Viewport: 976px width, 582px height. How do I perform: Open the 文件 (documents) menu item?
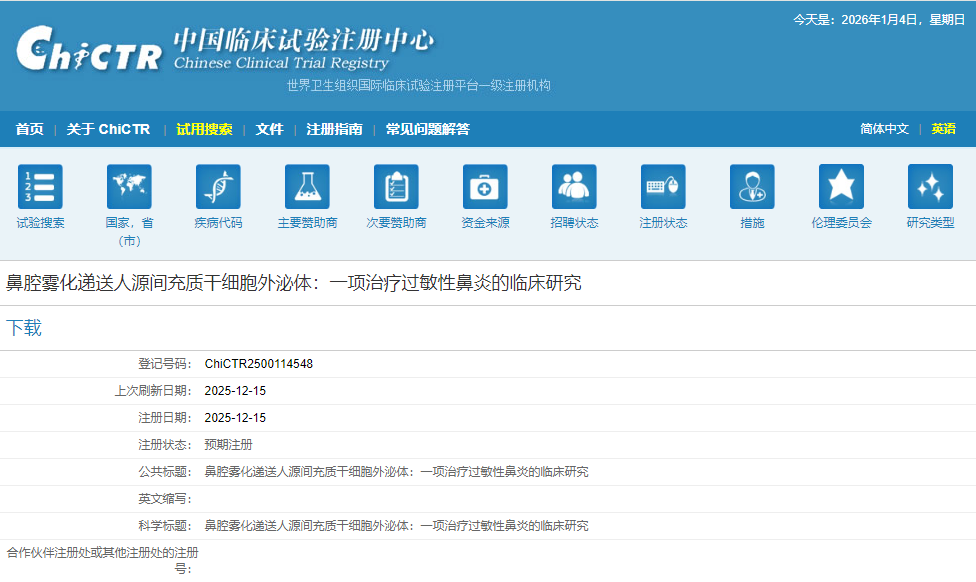(x=270, y=129)
